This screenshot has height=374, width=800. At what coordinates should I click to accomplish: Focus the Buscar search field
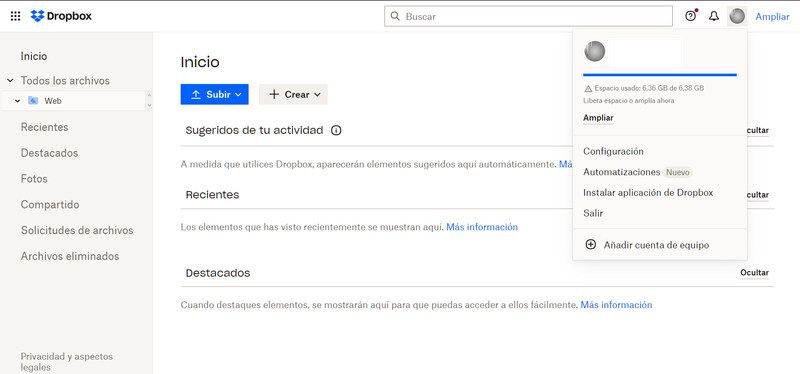tap(529, 16)
